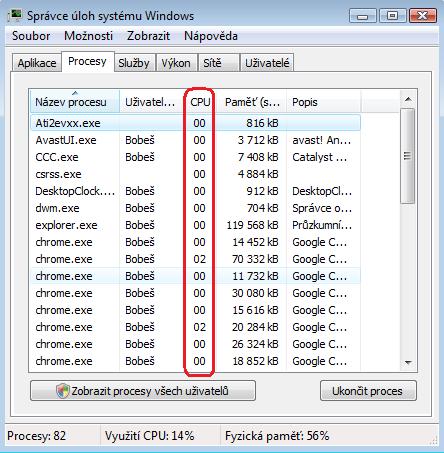The image size is (444, 453).
Task: Select the CCC.exe process
Action: coord(195,157)
